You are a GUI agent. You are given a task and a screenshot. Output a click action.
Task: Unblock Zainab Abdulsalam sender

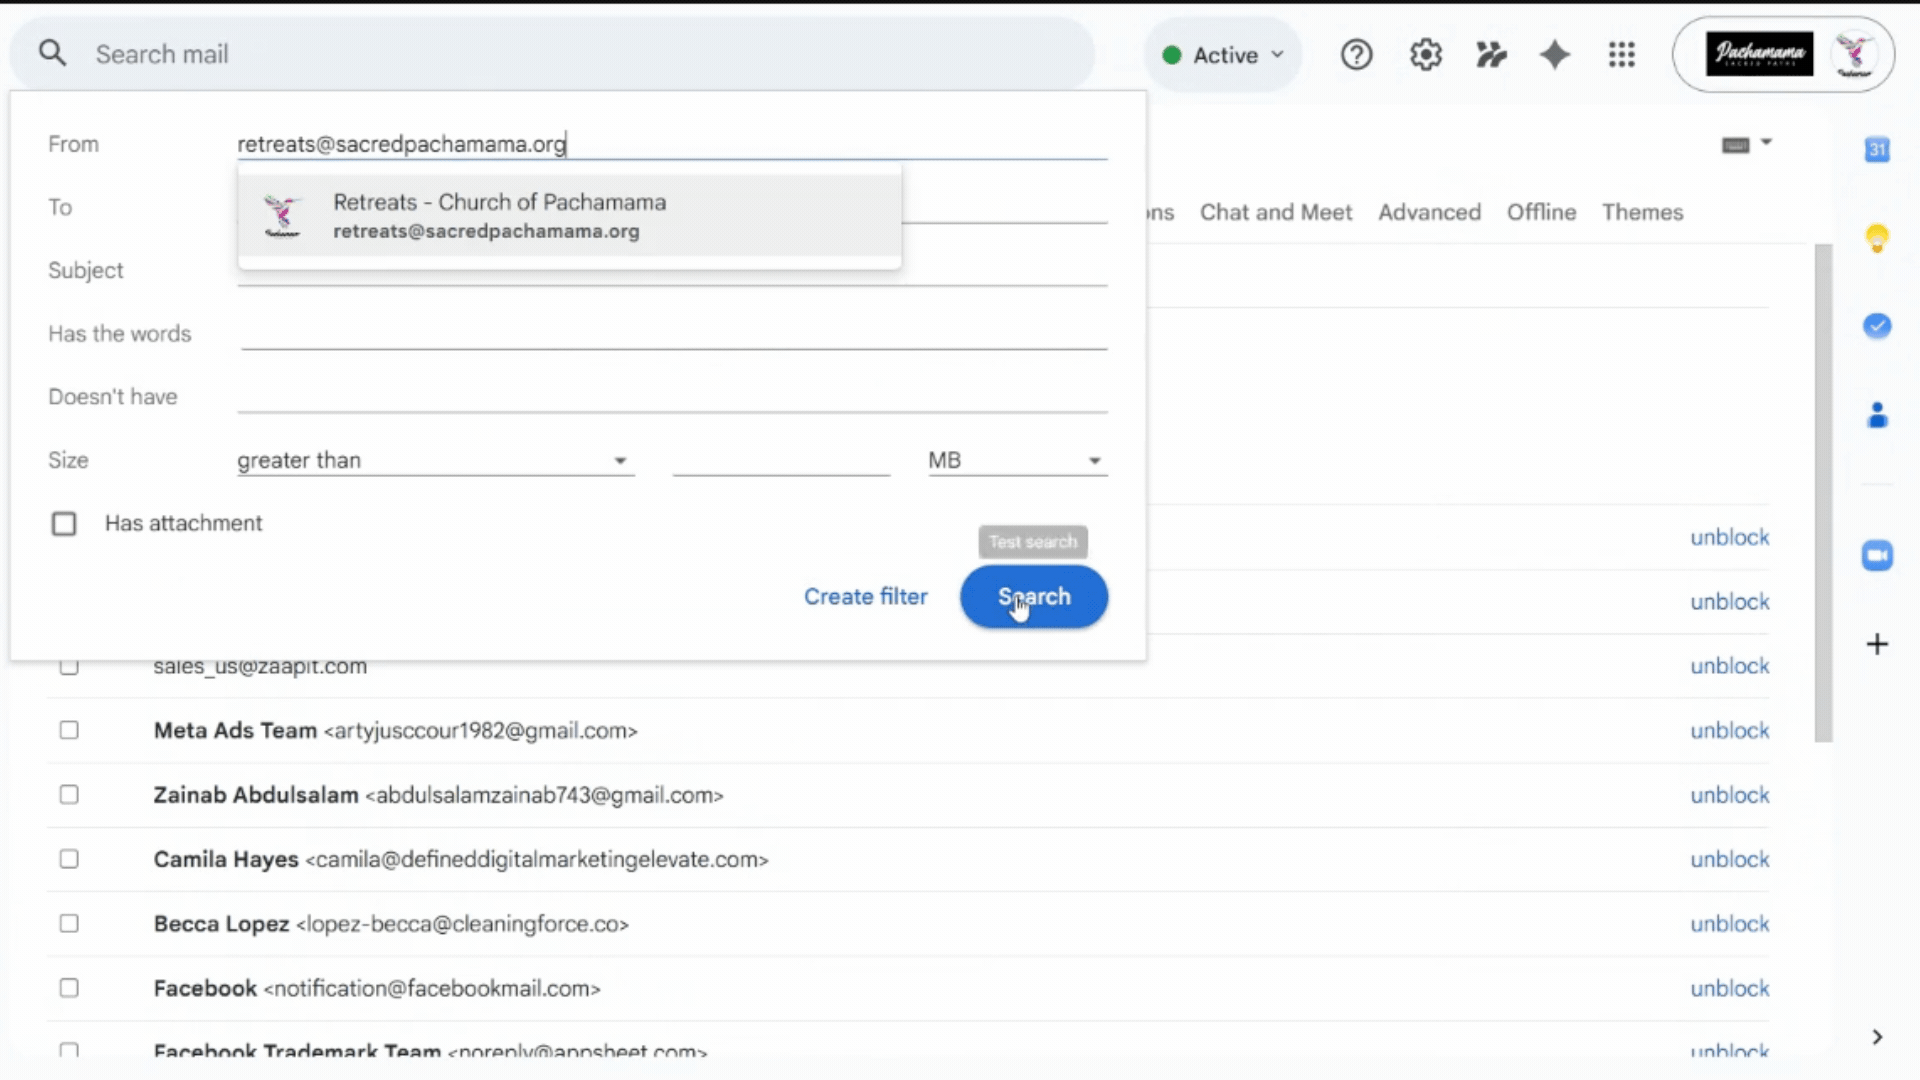(x=1729, y=795)
